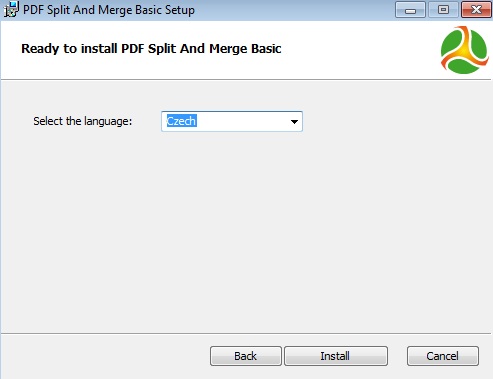Click the PDF Split And Merge logo

coord(464,50)
